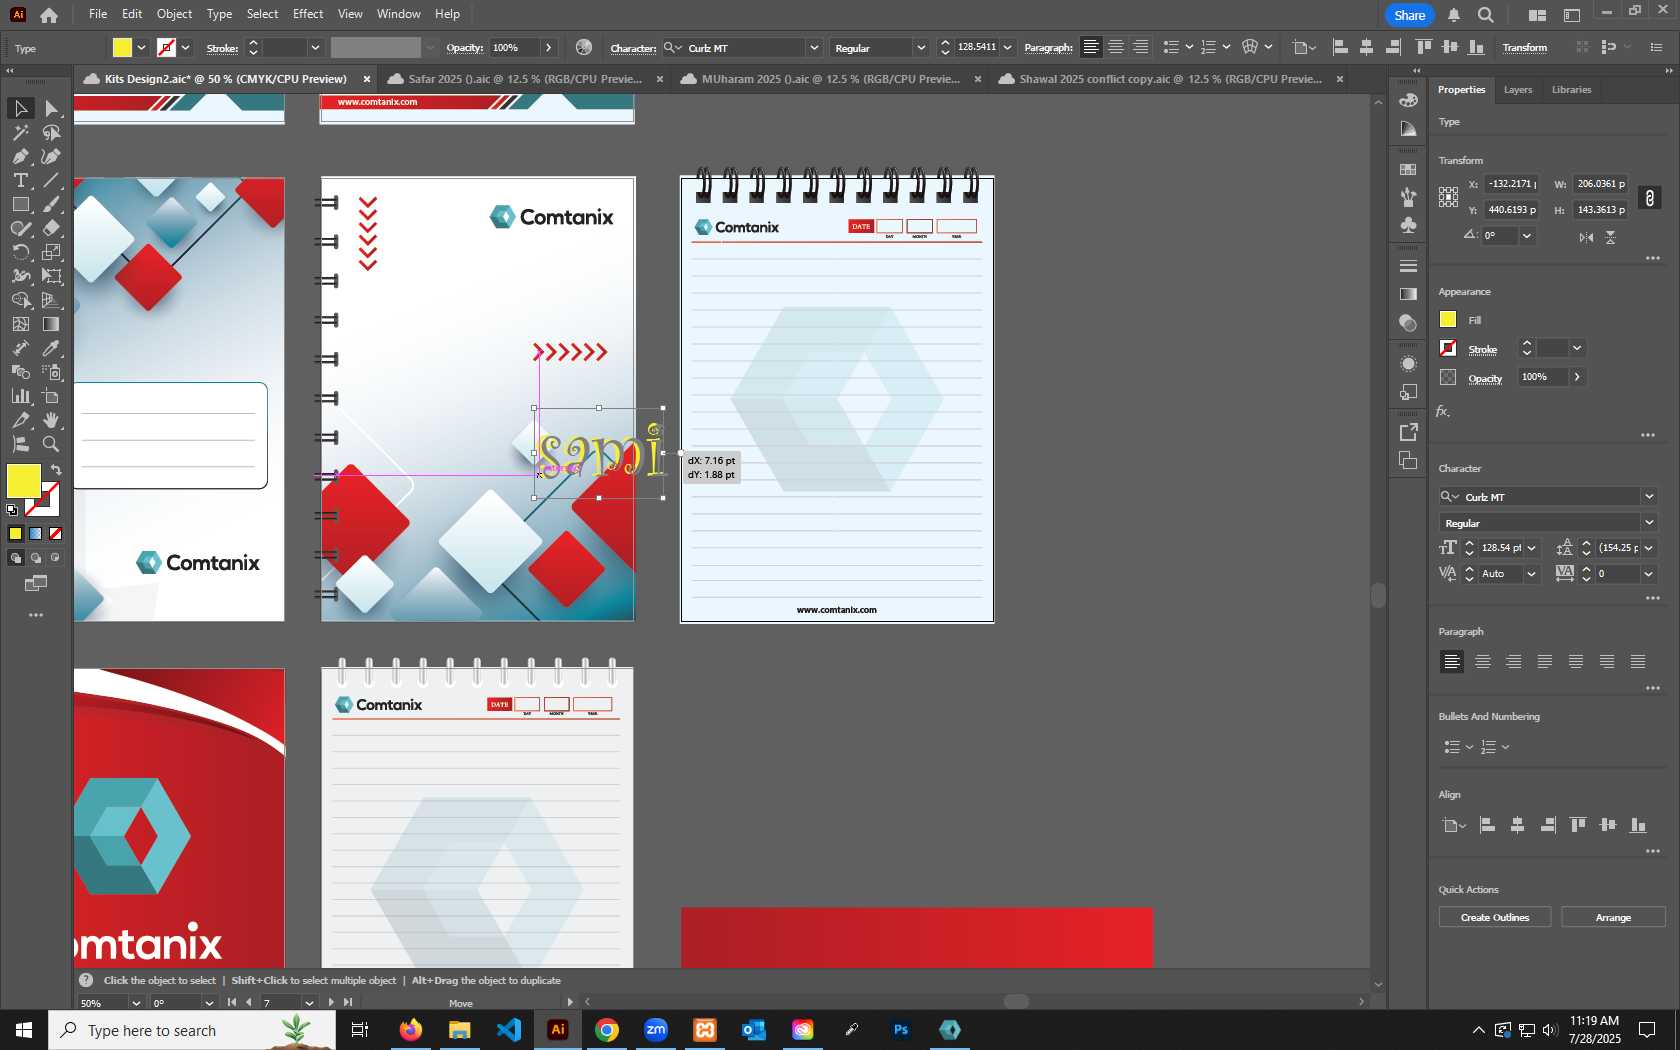Click the Share button
The image size is (1680, 1050).
pyautogui.click(x=1409, y=15)
